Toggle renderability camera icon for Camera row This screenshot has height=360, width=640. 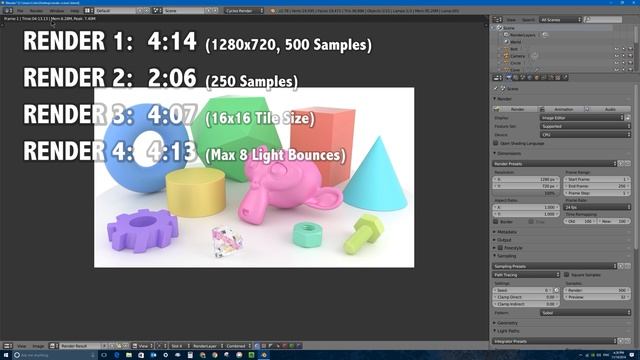630,56
